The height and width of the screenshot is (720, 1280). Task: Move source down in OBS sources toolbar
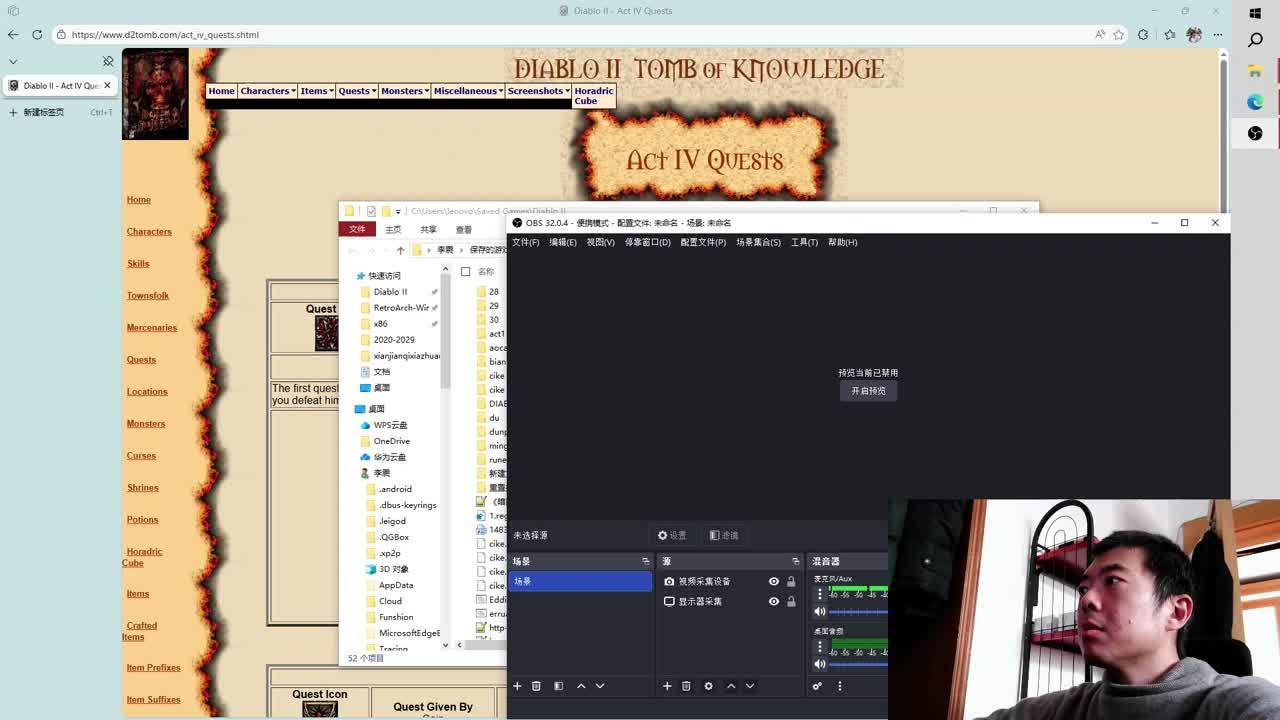coord(750,686)
